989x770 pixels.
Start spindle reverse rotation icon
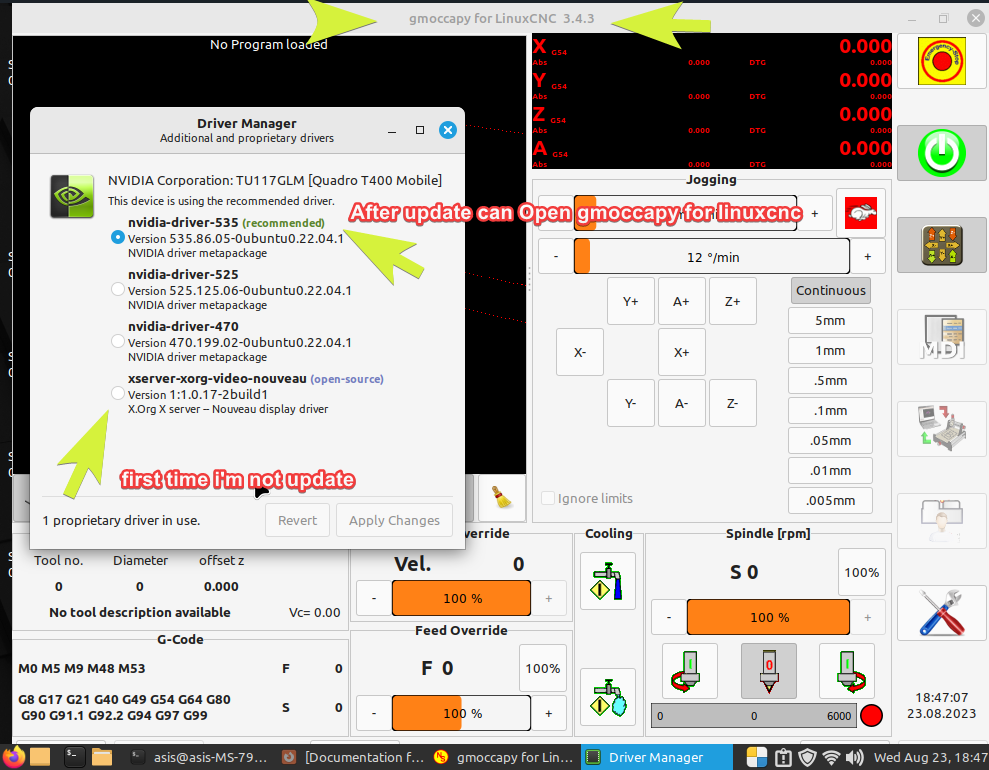(x=689, y=671)
